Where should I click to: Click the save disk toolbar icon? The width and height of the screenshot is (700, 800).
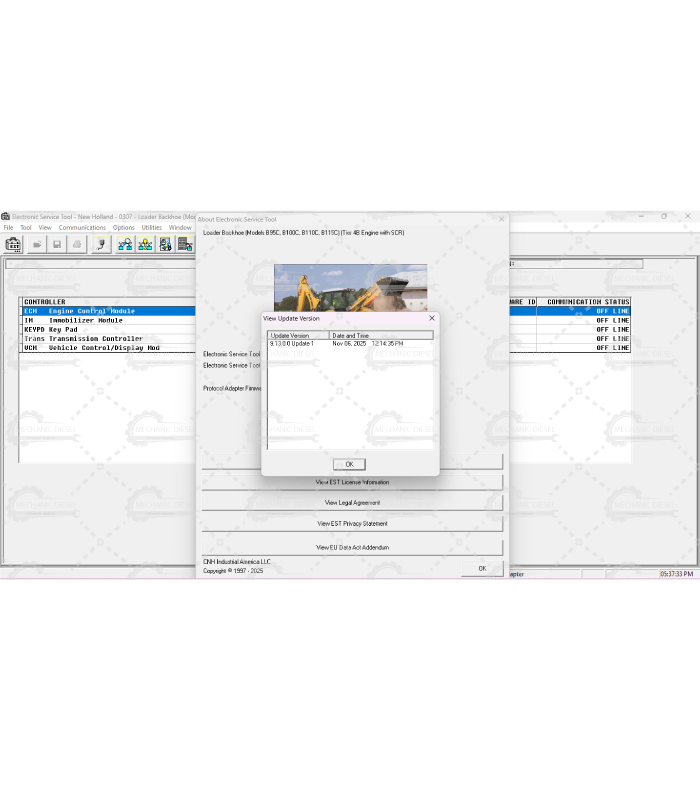(x=57, y=244)
